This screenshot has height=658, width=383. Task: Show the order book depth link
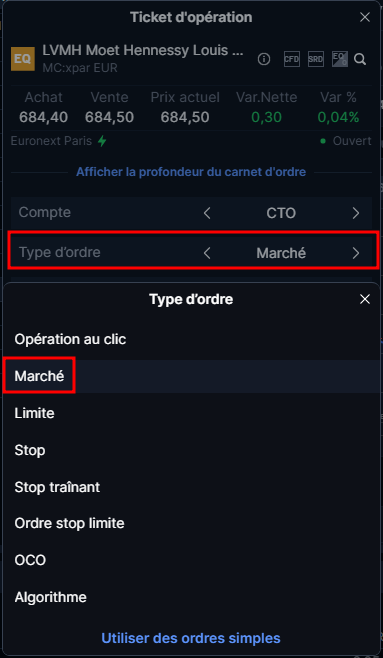click(191, 172)
